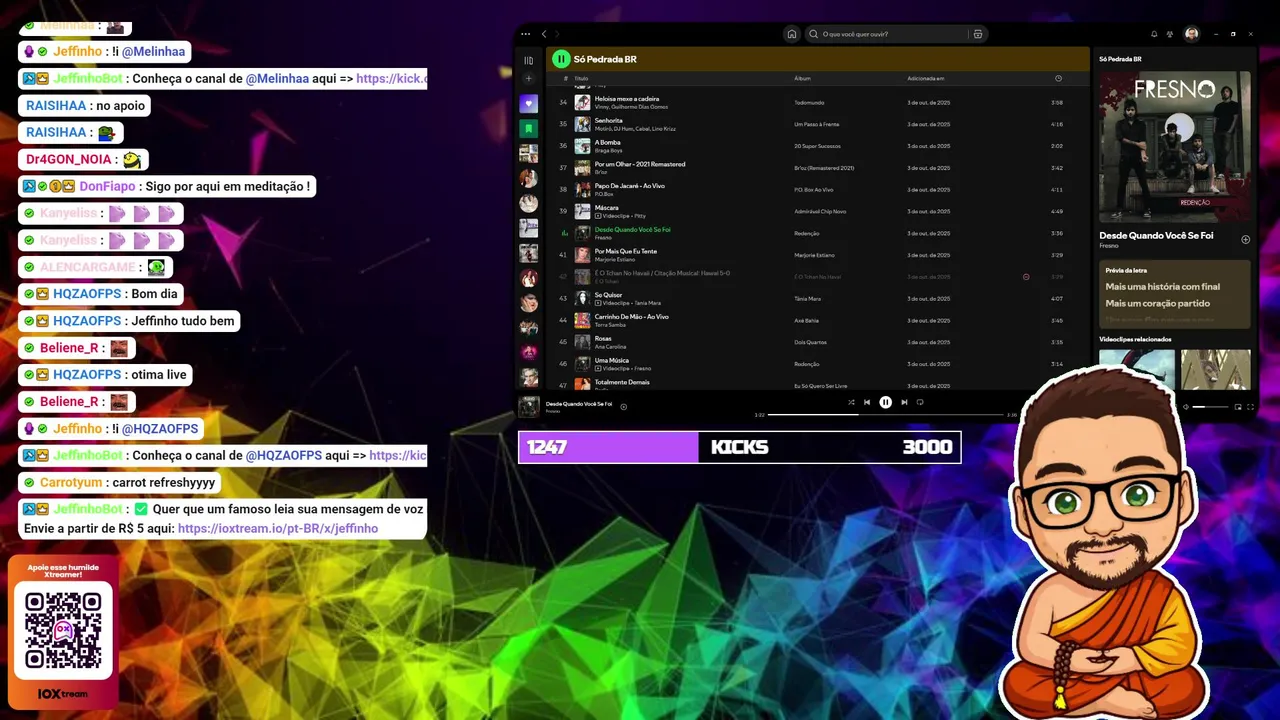1280x720 pixels.
Task: Seek on the song progress bar
Action: point(885,415)
